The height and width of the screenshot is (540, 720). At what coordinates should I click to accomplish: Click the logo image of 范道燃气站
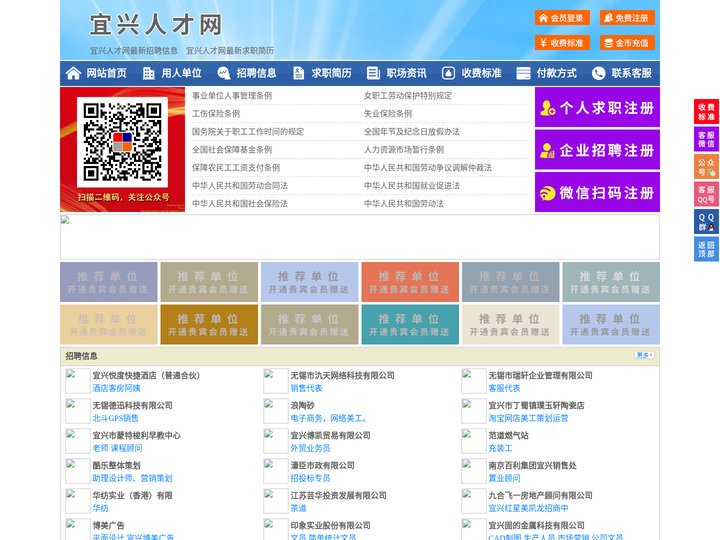point(473,441)
